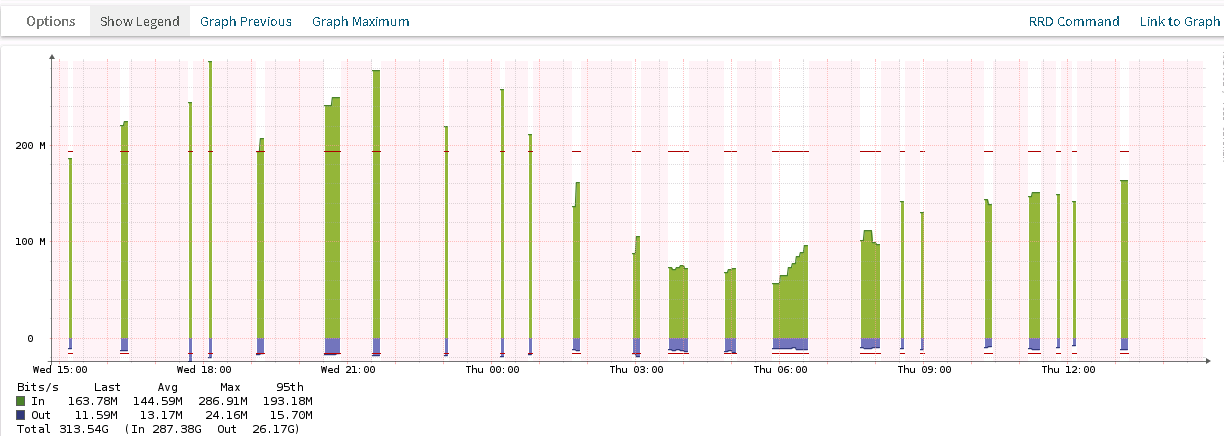The width and height of the screenshot is (1224, 436).
Task: Click the Thu 12:00 axis label
Action: [1068, 370]
